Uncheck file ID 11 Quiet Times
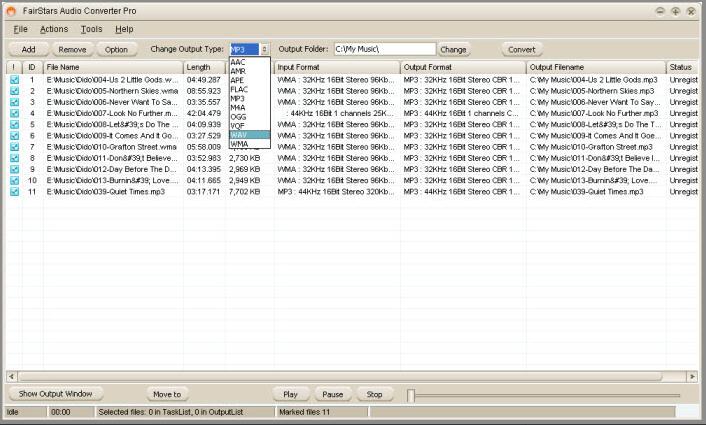 14,191
